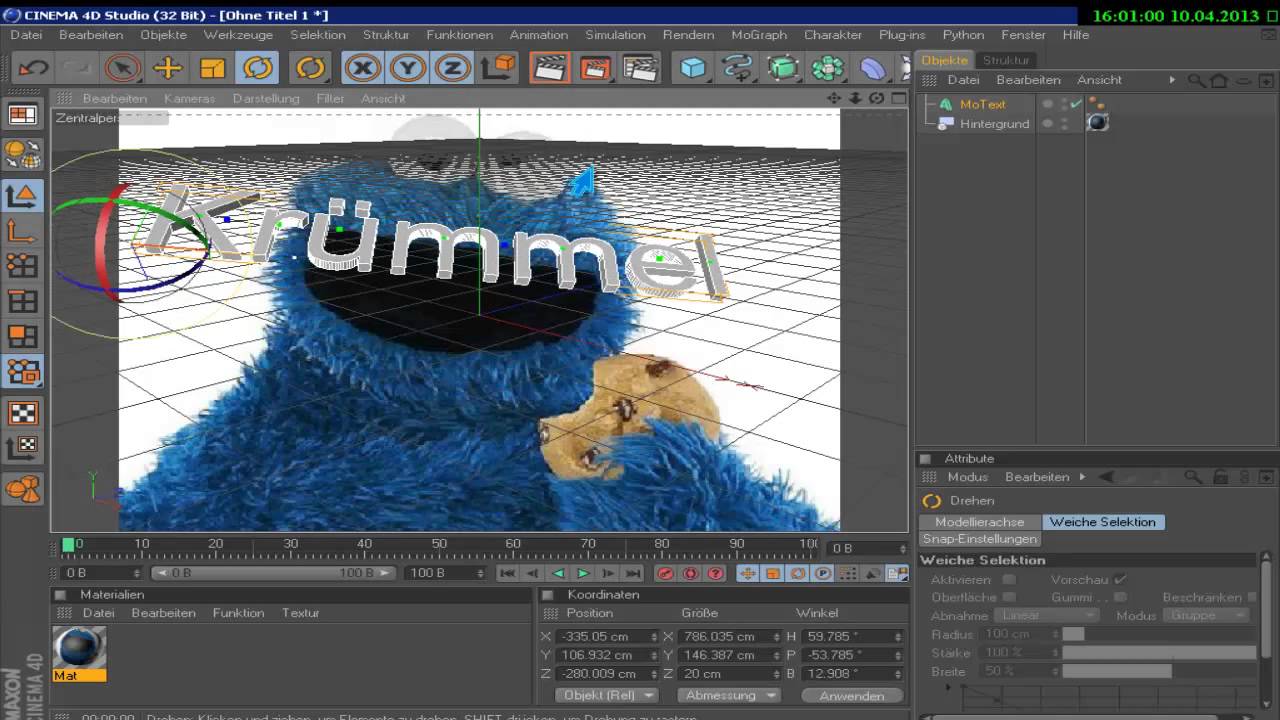Open the MoGraph menu

tap(758, 35)
